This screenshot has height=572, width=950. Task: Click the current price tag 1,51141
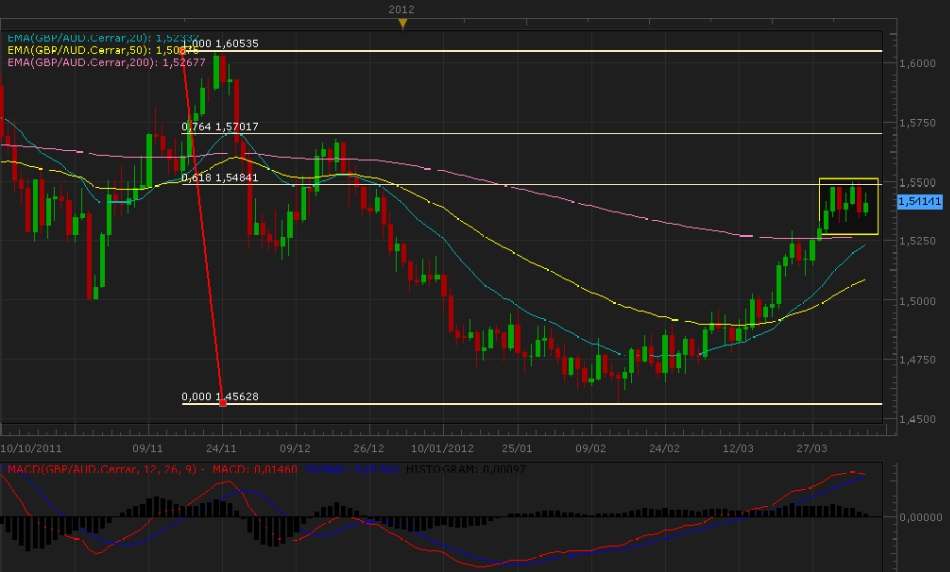click(x=916, y=201)
